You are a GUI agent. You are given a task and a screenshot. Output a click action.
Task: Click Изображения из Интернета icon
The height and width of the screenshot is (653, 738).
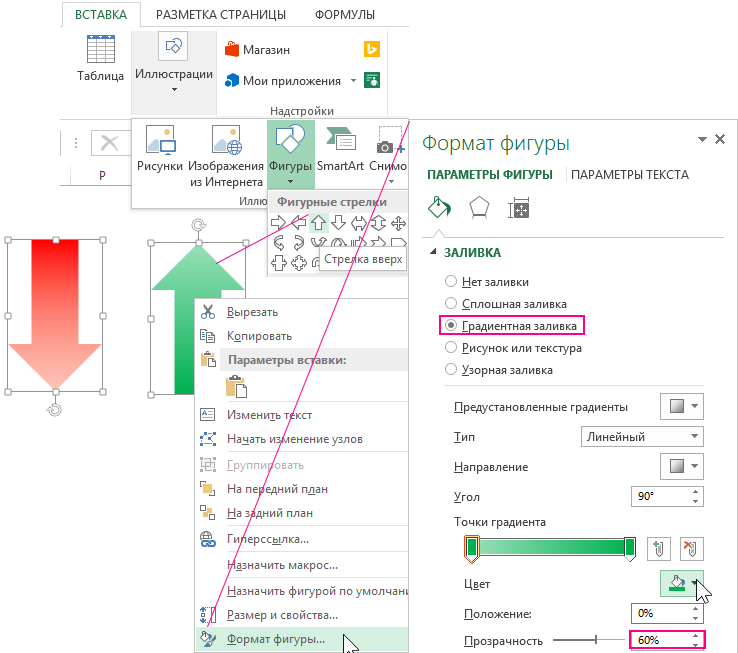pos(226,139)
